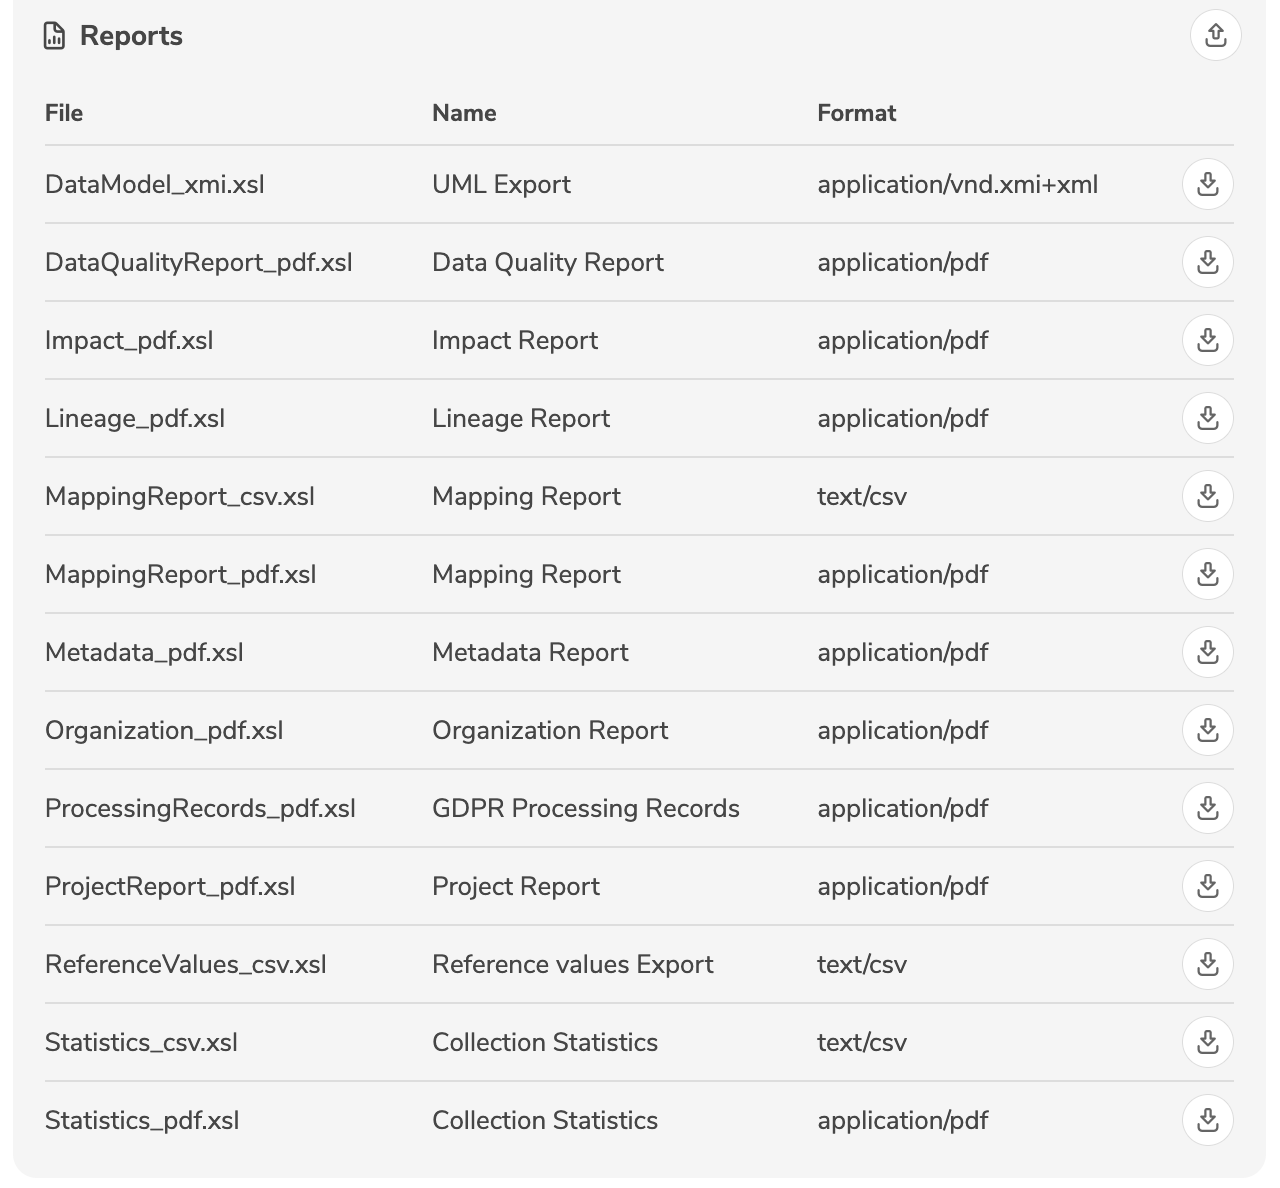
Task: Download the Metadata Report
Action: point(1207,652)
